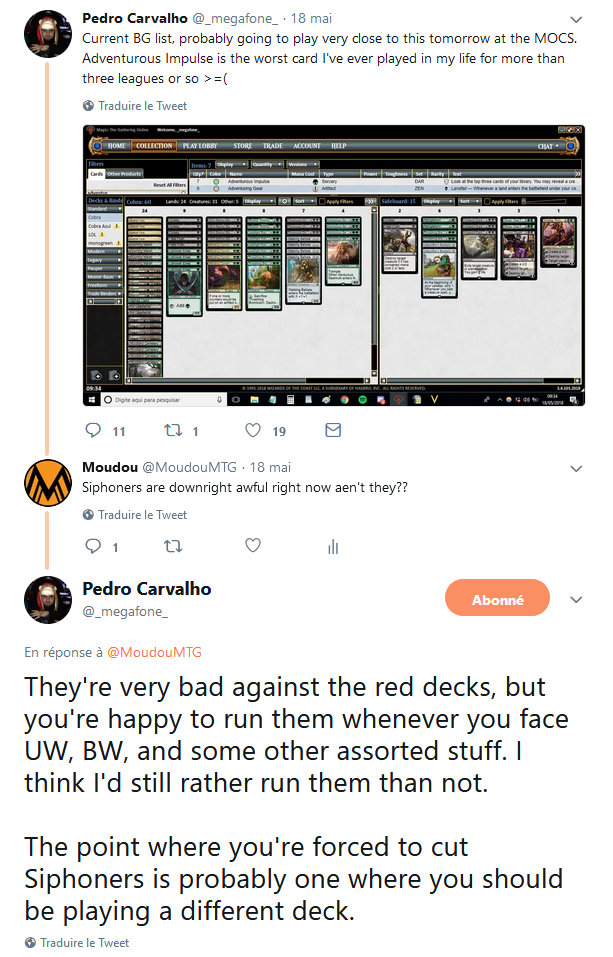613x957 pixels.
Task: Translate Moudou's tweet via Traduire le Tweet
Action: [134, 515]
